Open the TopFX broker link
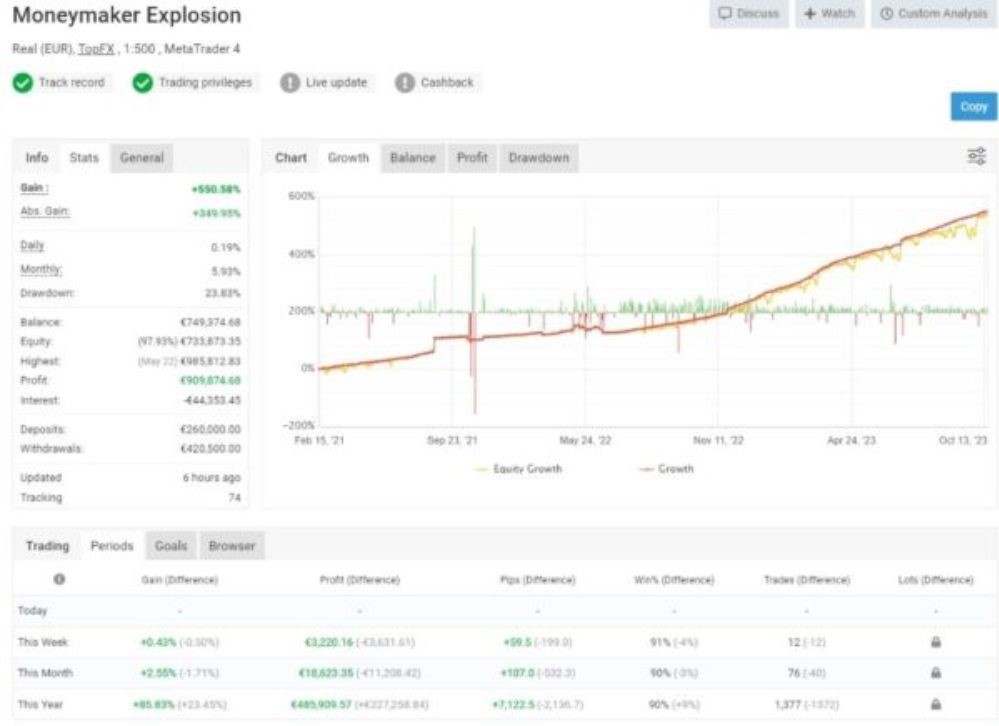The width and height of the screenshot is (999, 726). click(96, 49)
